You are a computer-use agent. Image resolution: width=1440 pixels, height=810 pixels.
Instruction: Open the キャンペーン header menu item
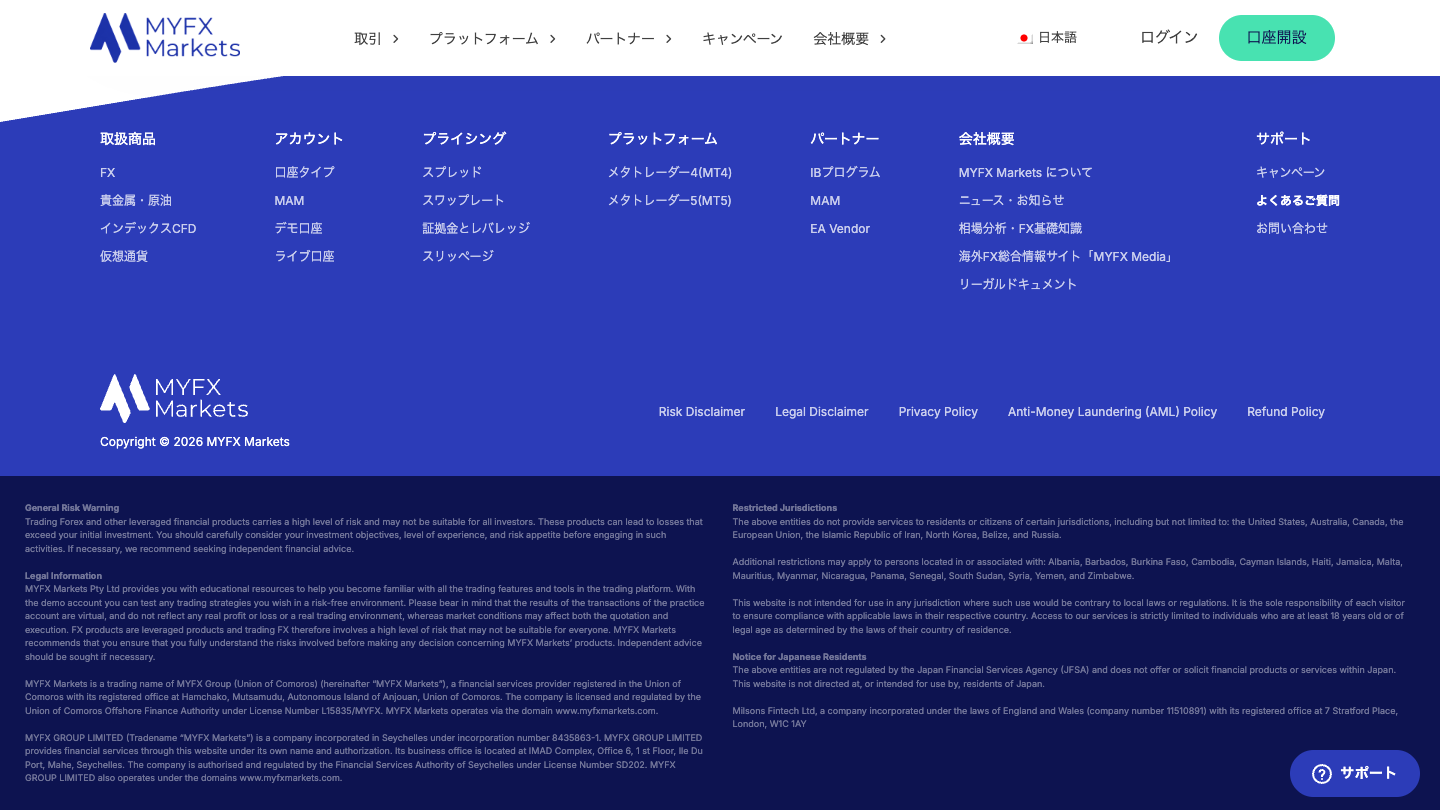[742, 39]
